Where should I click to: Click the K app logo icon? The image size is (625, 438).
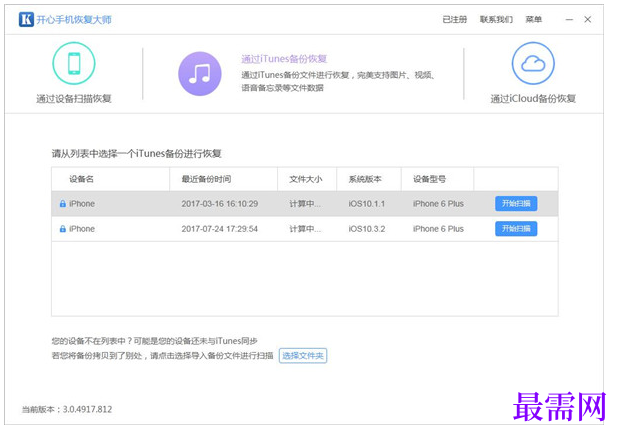pos(26,19)
